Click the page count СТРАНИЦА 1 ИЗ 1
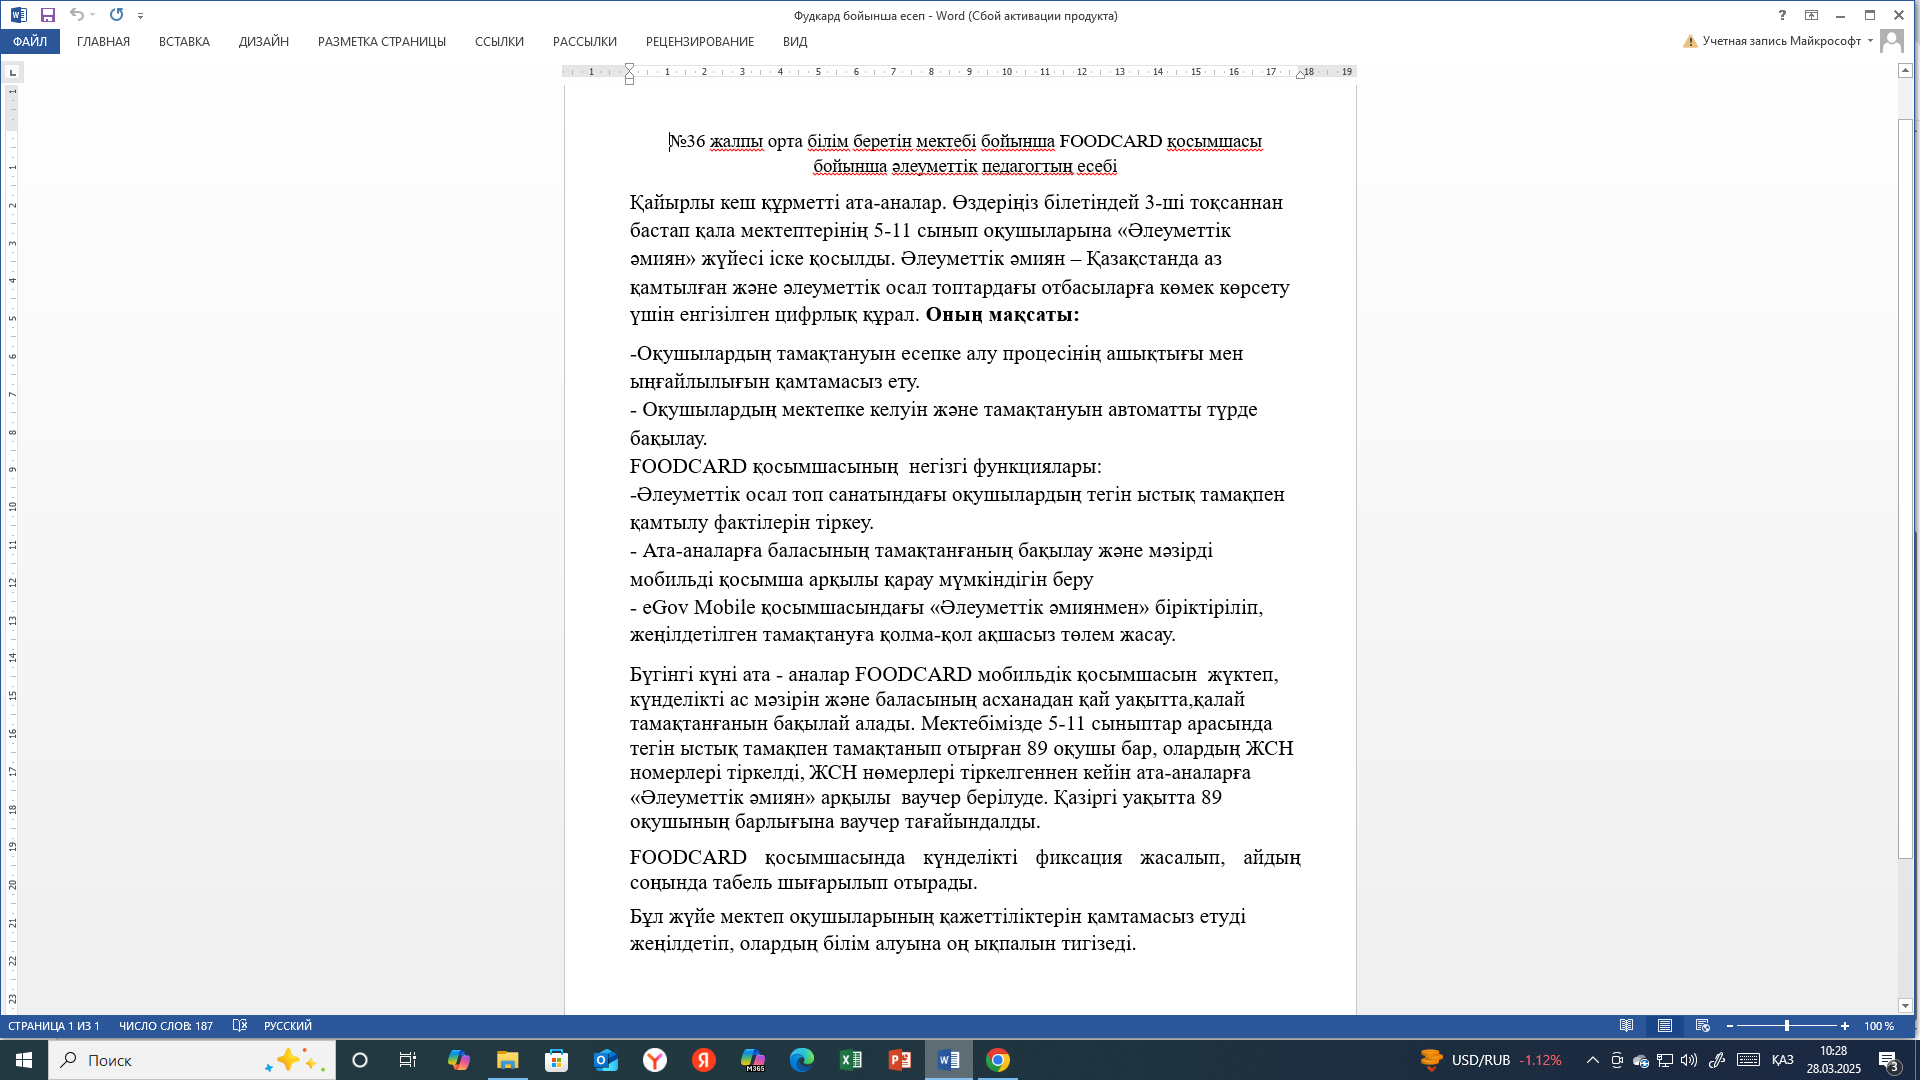The image size is (1920, 1080). coord(54,1026)
